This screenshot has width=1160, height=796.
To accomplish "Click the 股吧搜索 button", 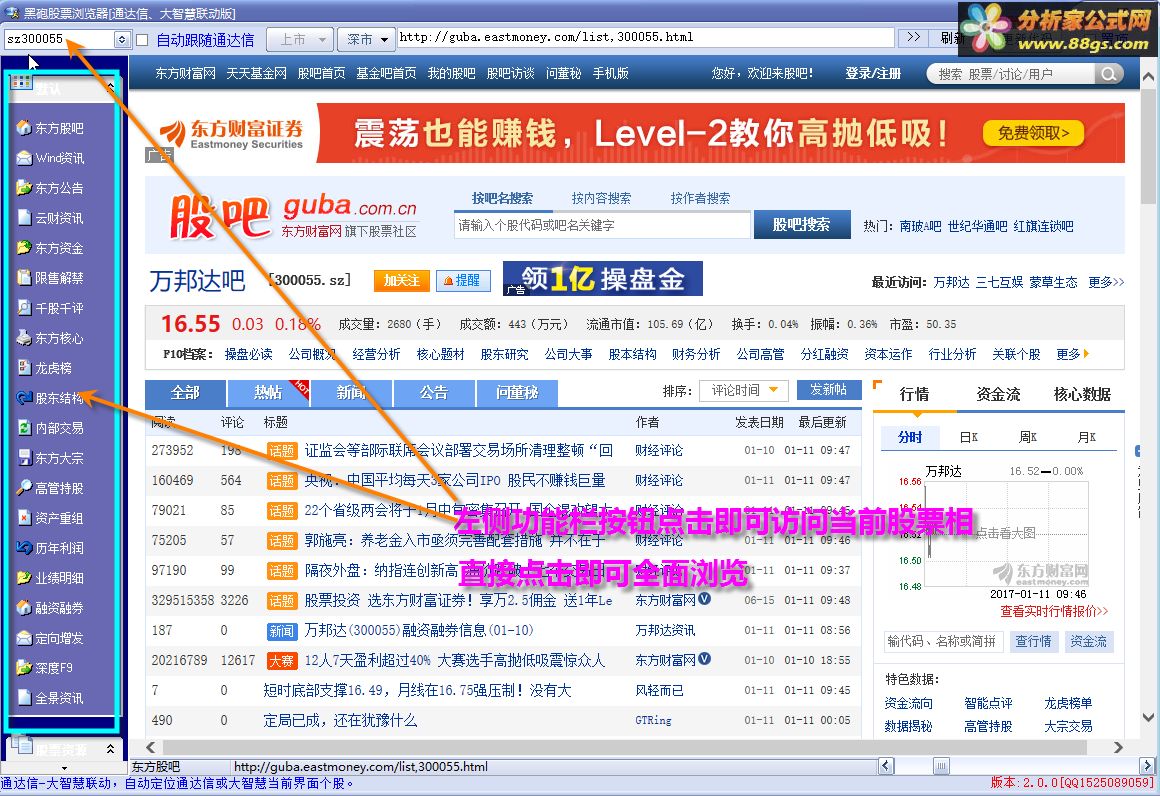I will click(x=801, y=224).
